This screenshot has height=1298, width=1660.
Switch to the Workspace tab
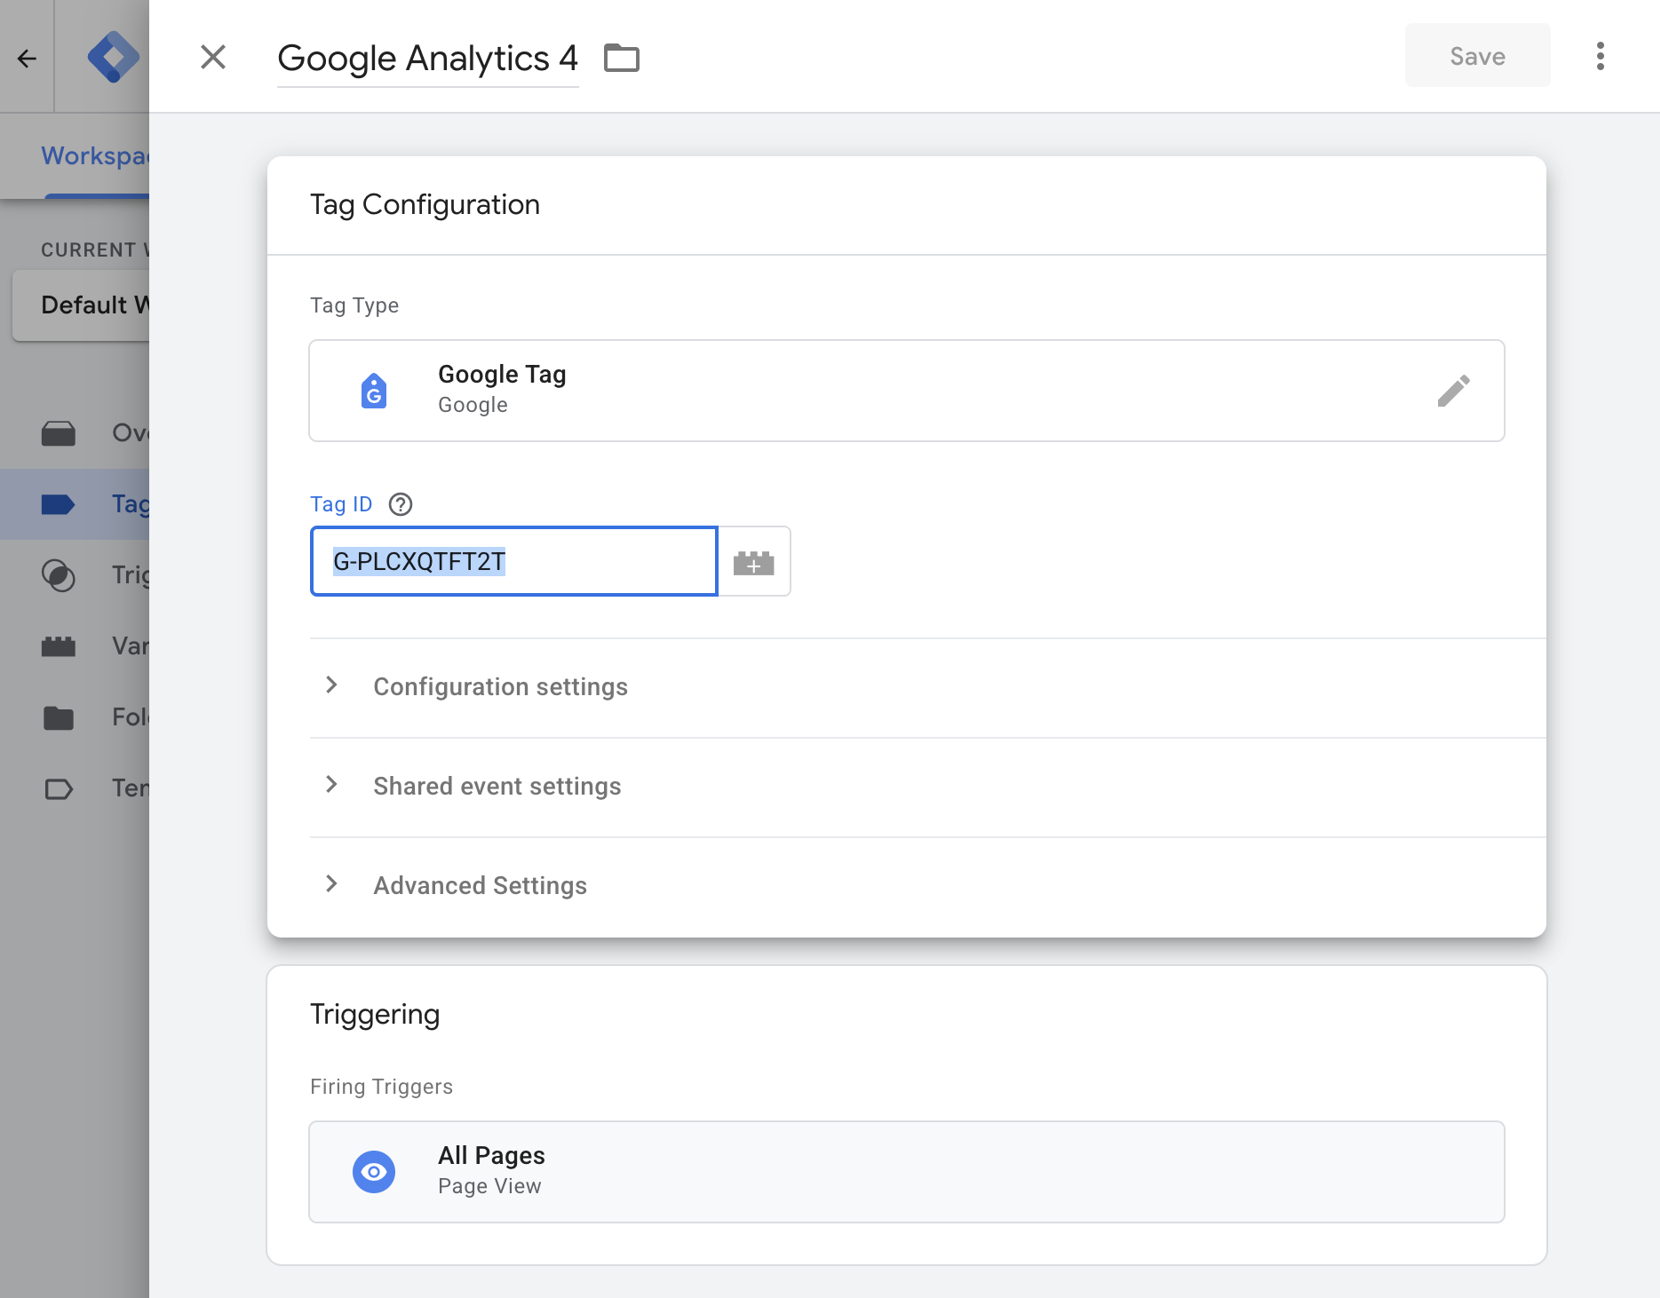click(x=95, y=156)
